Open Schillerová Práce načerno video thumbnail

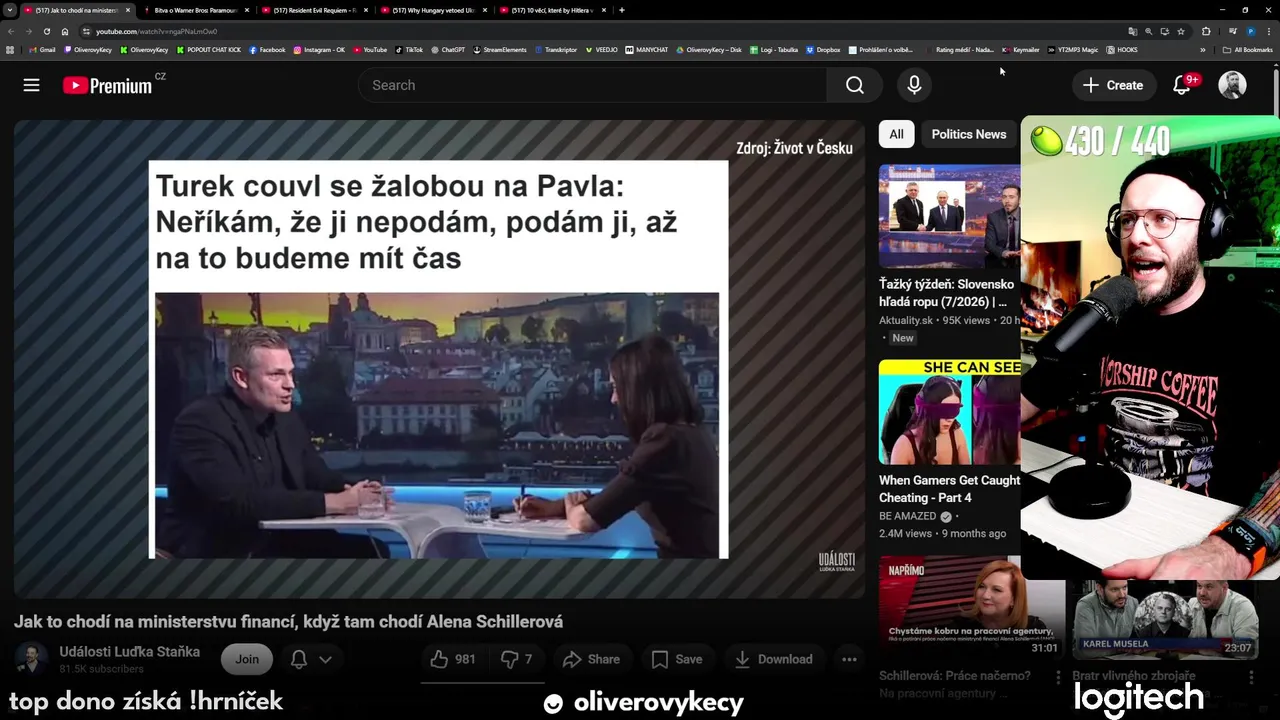coord(971,607)
